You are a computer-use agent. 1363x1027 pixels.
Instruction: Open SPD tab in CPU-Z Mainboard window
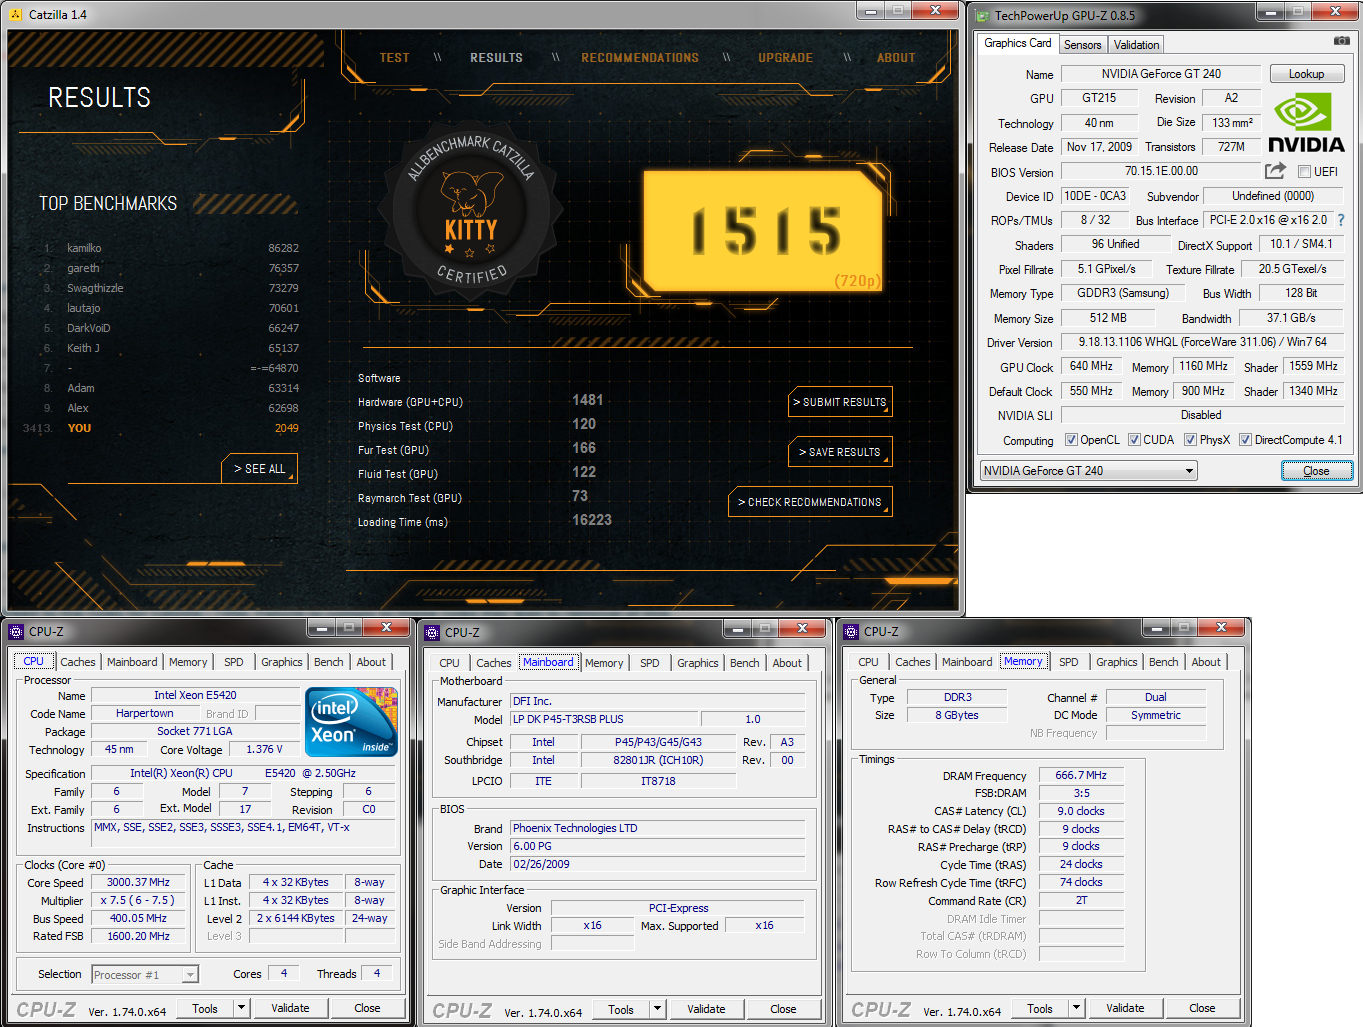coord(649,663)
